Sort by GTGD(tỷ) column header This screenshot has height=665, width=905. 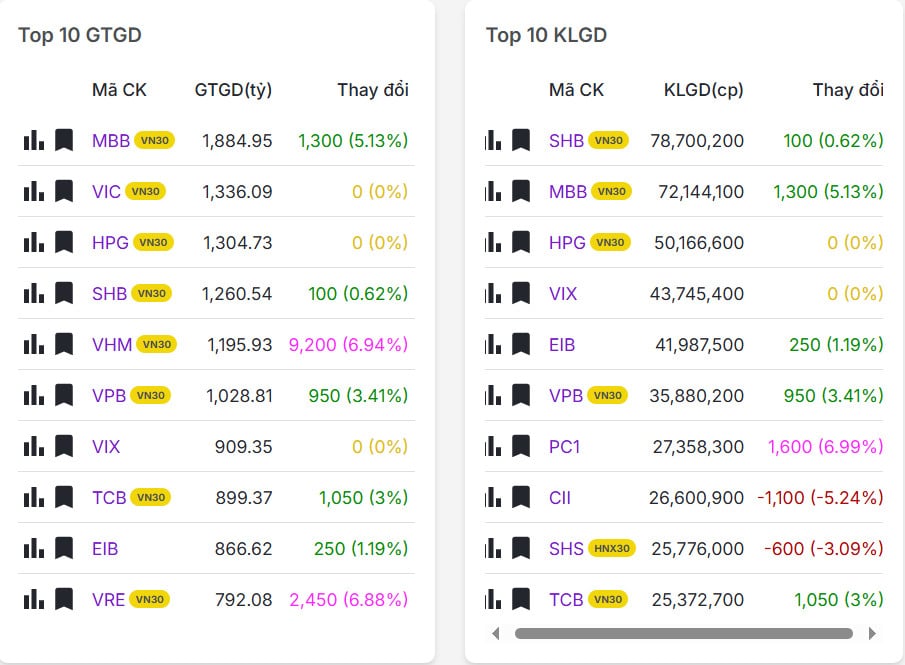pyautogui.click(x=233, y=90)
